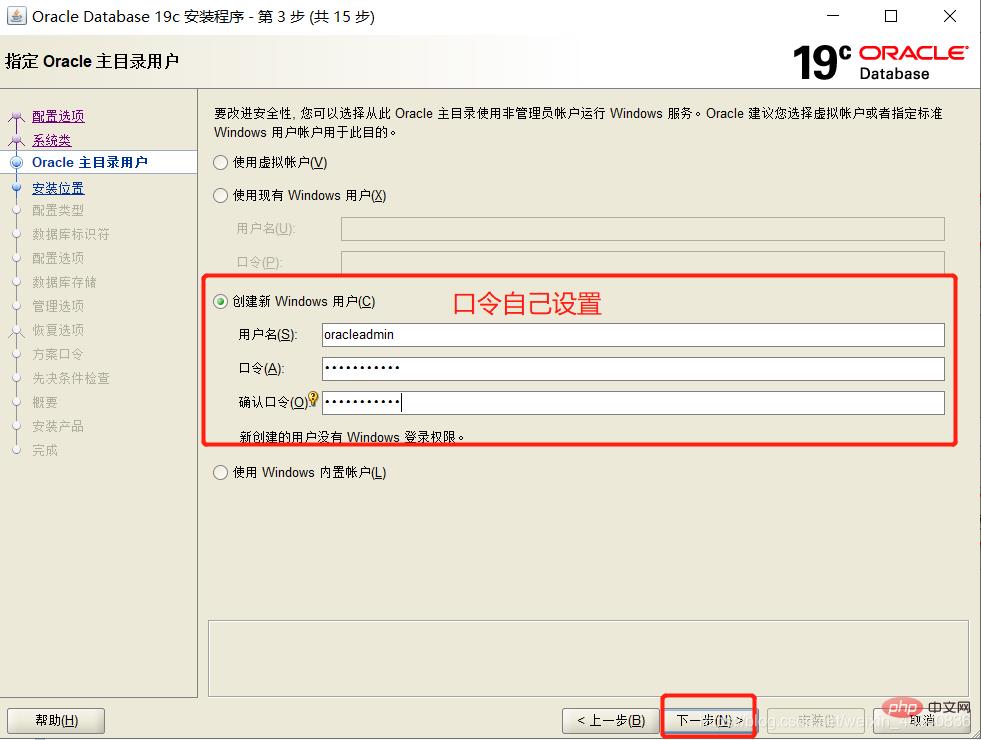Click the 恢复选项 step in sidebar

coord(58,330)
